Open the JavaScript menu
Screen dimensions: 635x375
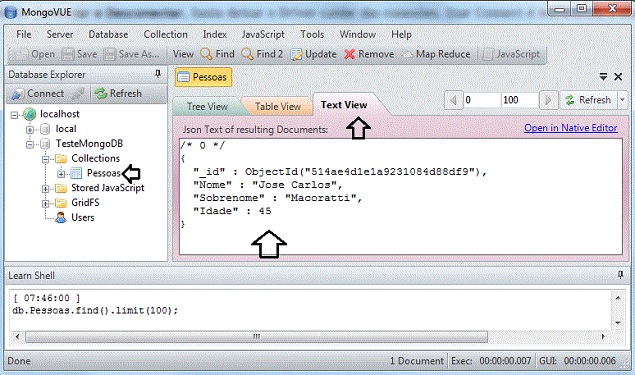click(x=263, y=34)
